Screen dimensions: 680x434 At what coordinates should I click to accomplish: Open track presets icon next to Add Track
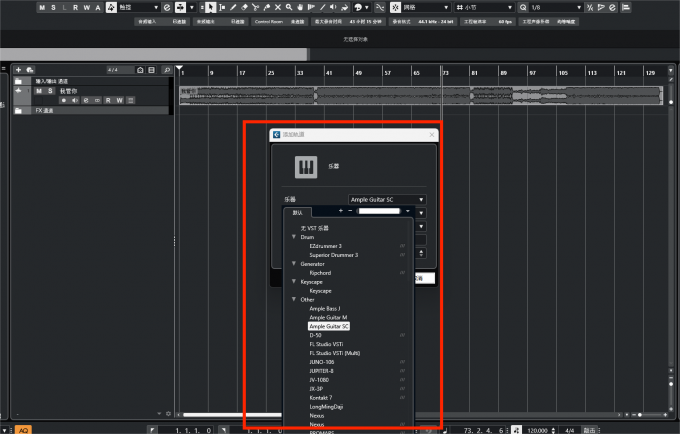[30, 70]
